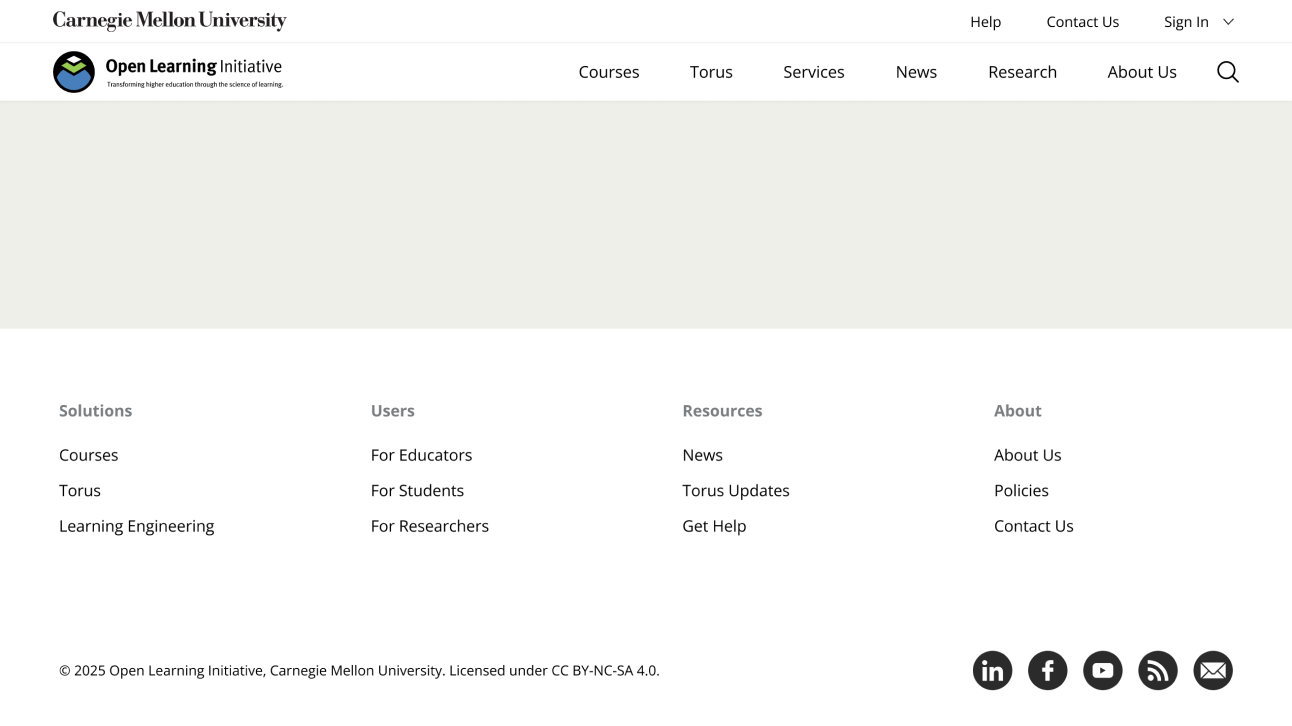The width and height of the screenshot is (1292, 726).
Task: Click the Carnegie Mellon University wordmark
Action: (x=170, y=21)
